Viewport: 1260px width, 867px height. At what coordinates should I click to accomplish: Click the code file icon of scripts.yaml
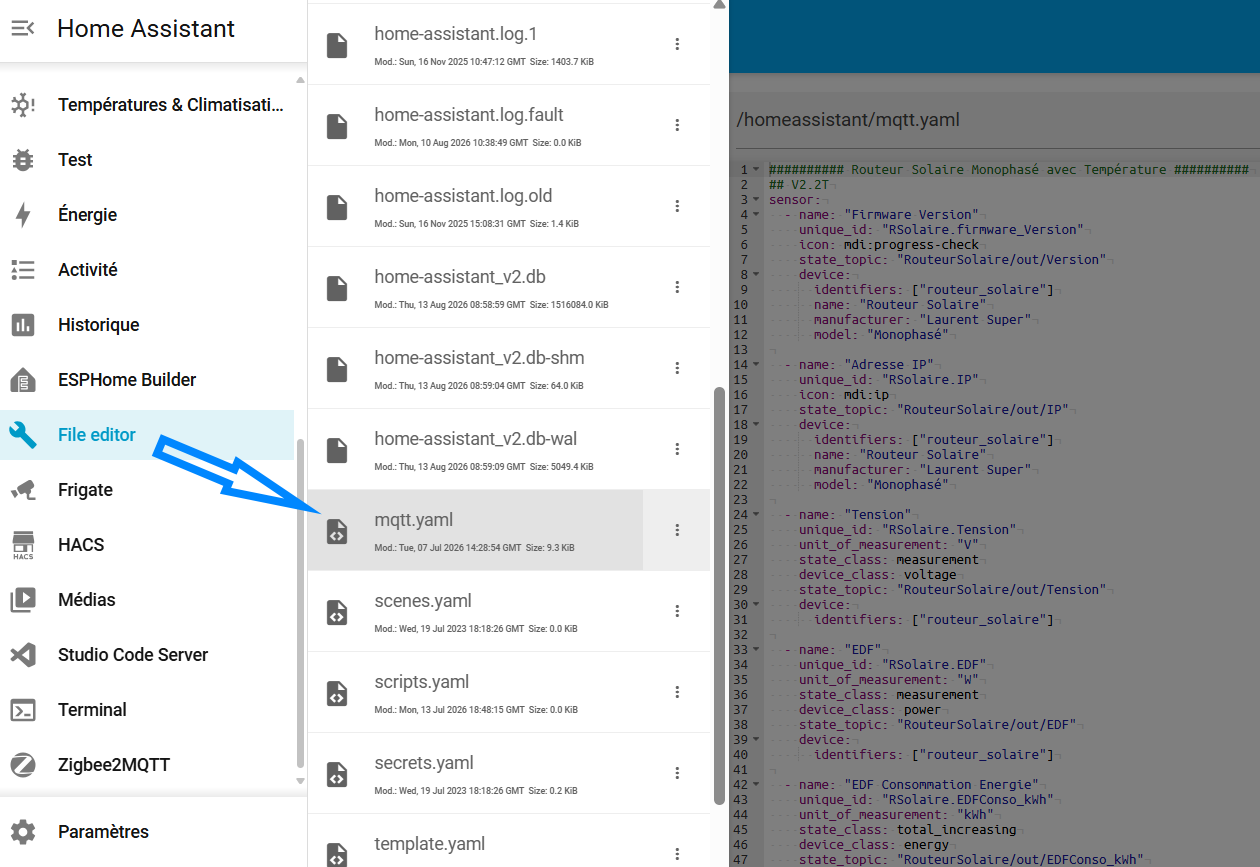(x=337, y=693)
